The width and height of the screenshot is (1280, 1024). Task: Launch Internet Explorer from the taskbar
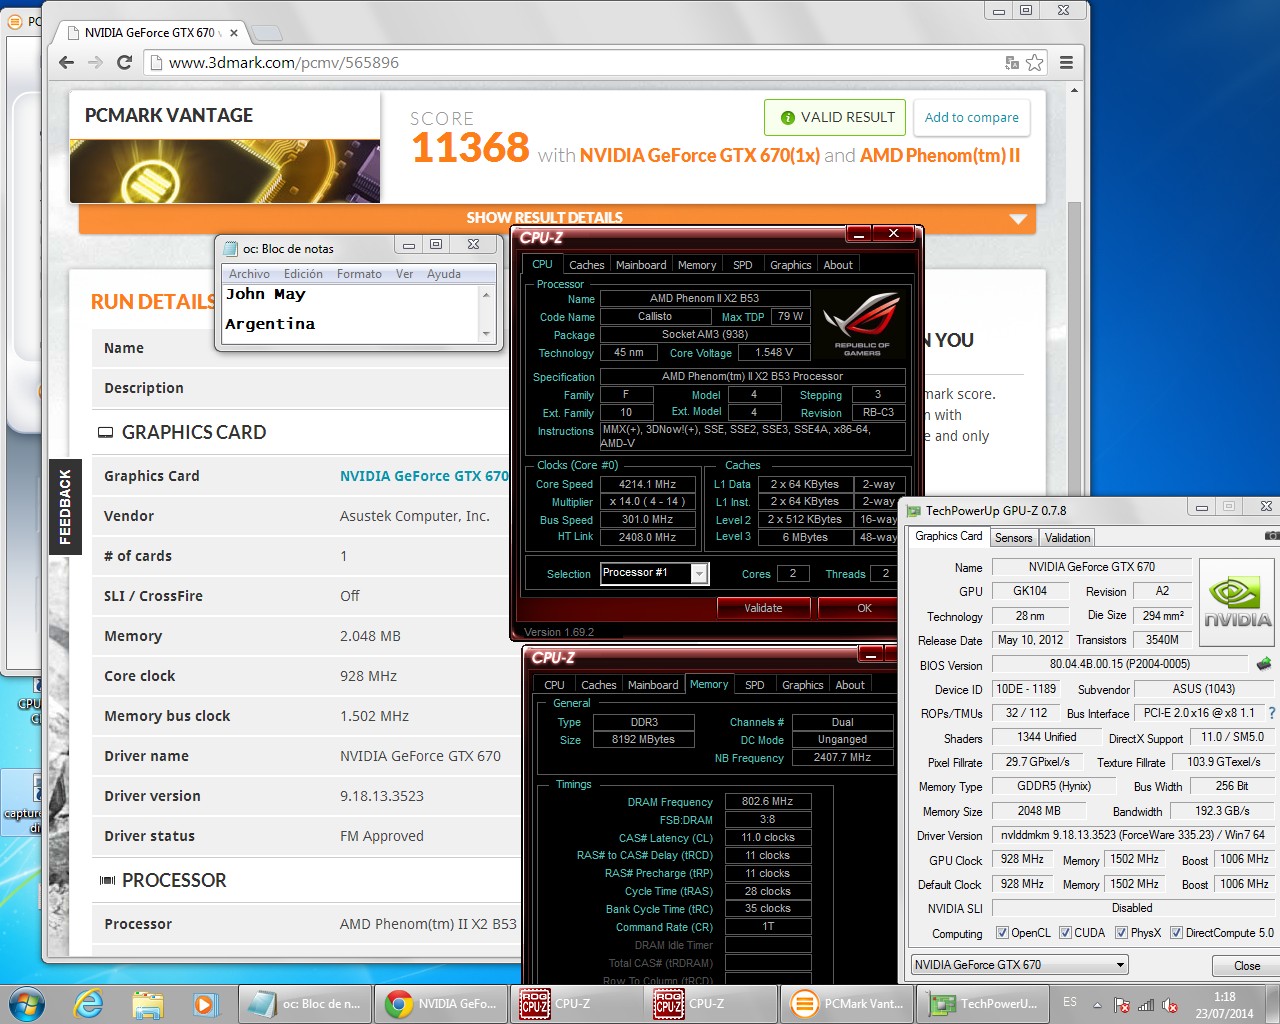[x=88, y=1003]
